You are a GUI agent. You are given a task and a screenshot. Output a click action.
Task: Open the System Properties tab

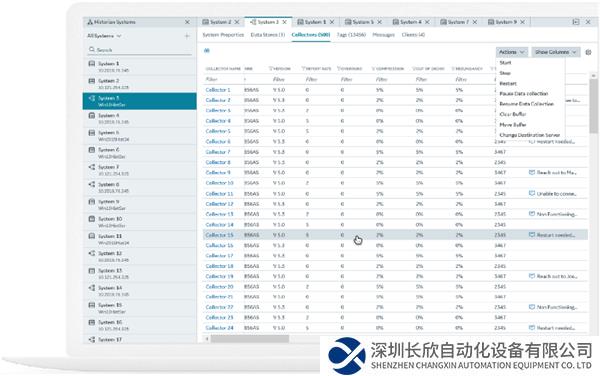[x=223, y=35]
